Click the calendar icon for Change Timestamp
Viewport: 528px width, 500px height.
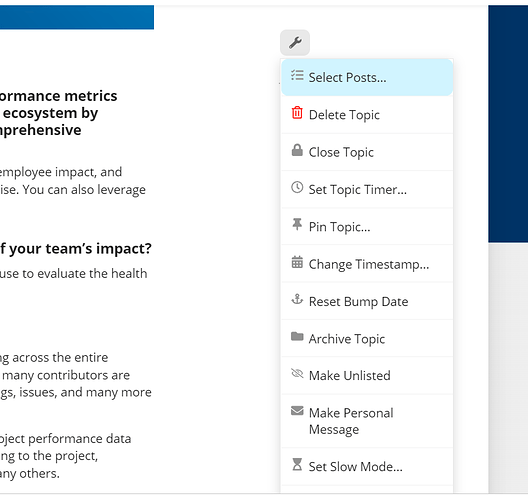(x=297, y=262)
